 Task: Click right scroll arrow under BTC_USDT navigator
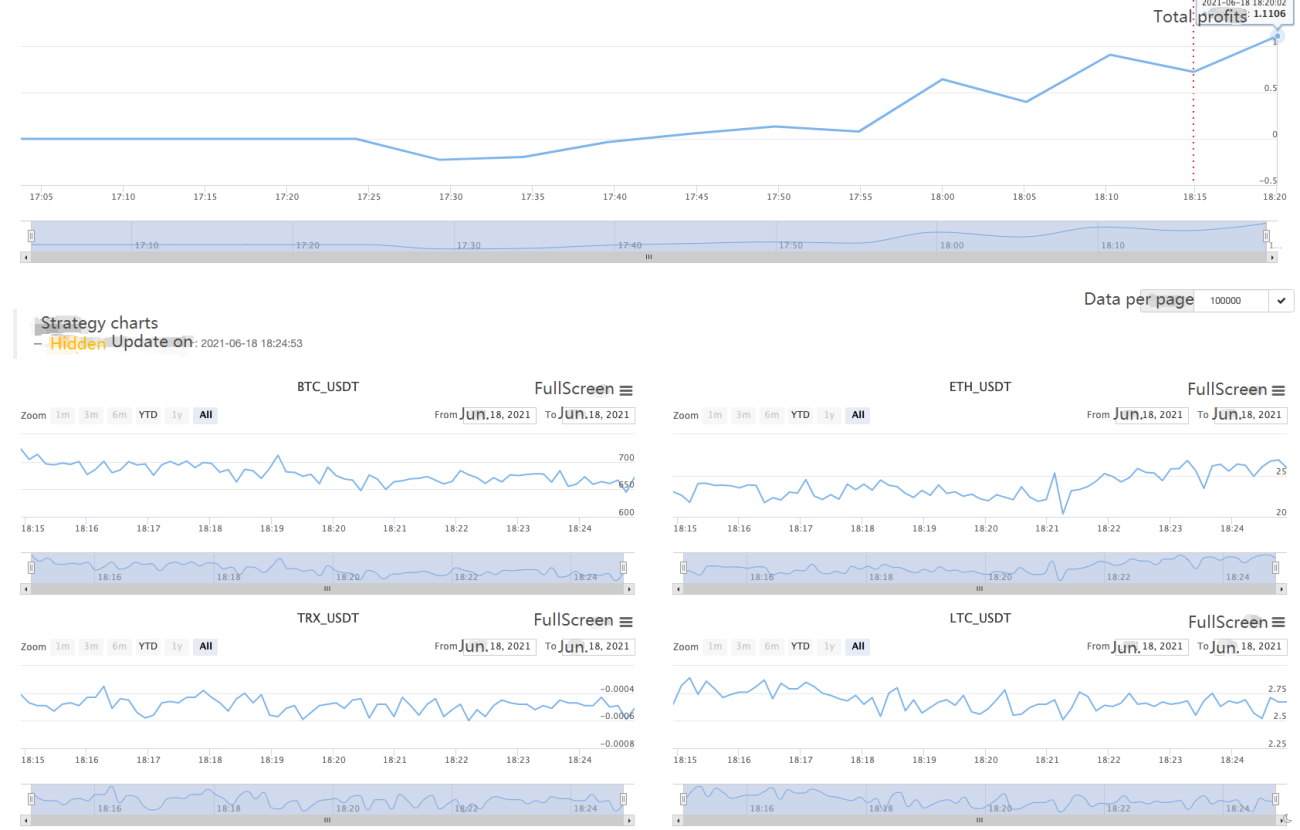(629, 589)
